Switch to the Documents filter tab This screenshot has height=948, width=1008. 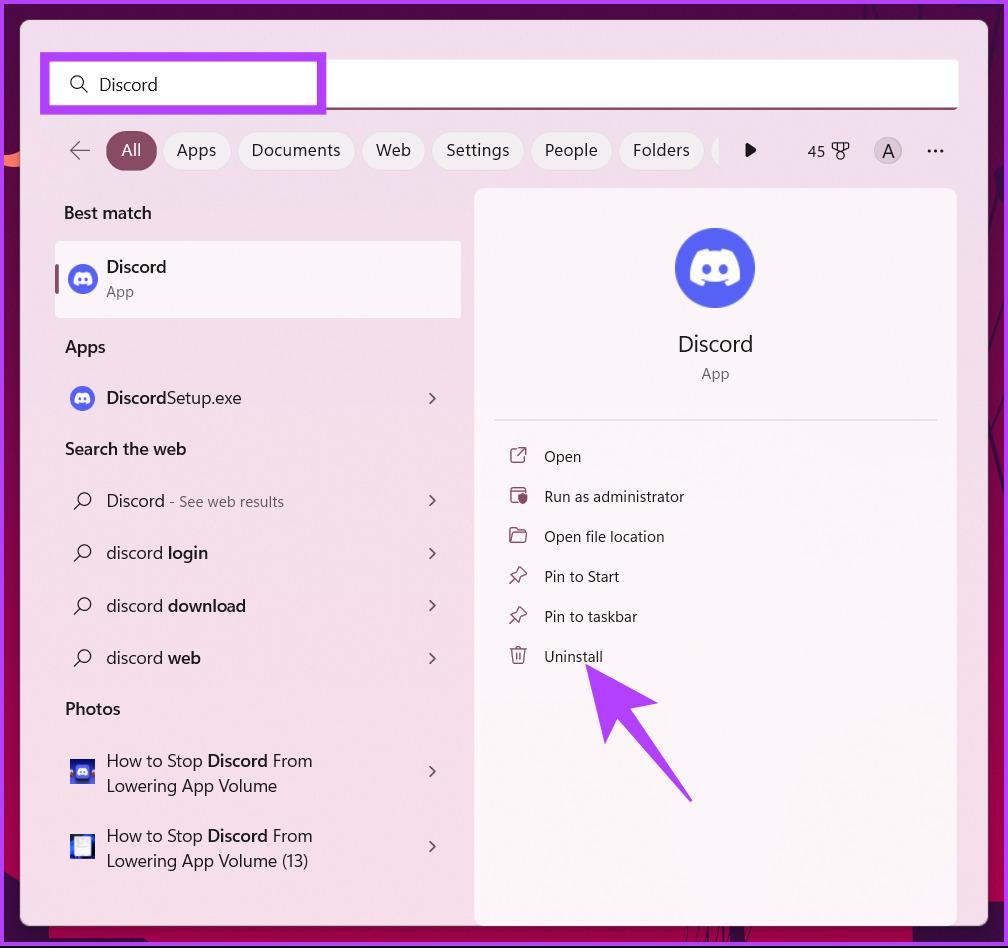point(296,151)
